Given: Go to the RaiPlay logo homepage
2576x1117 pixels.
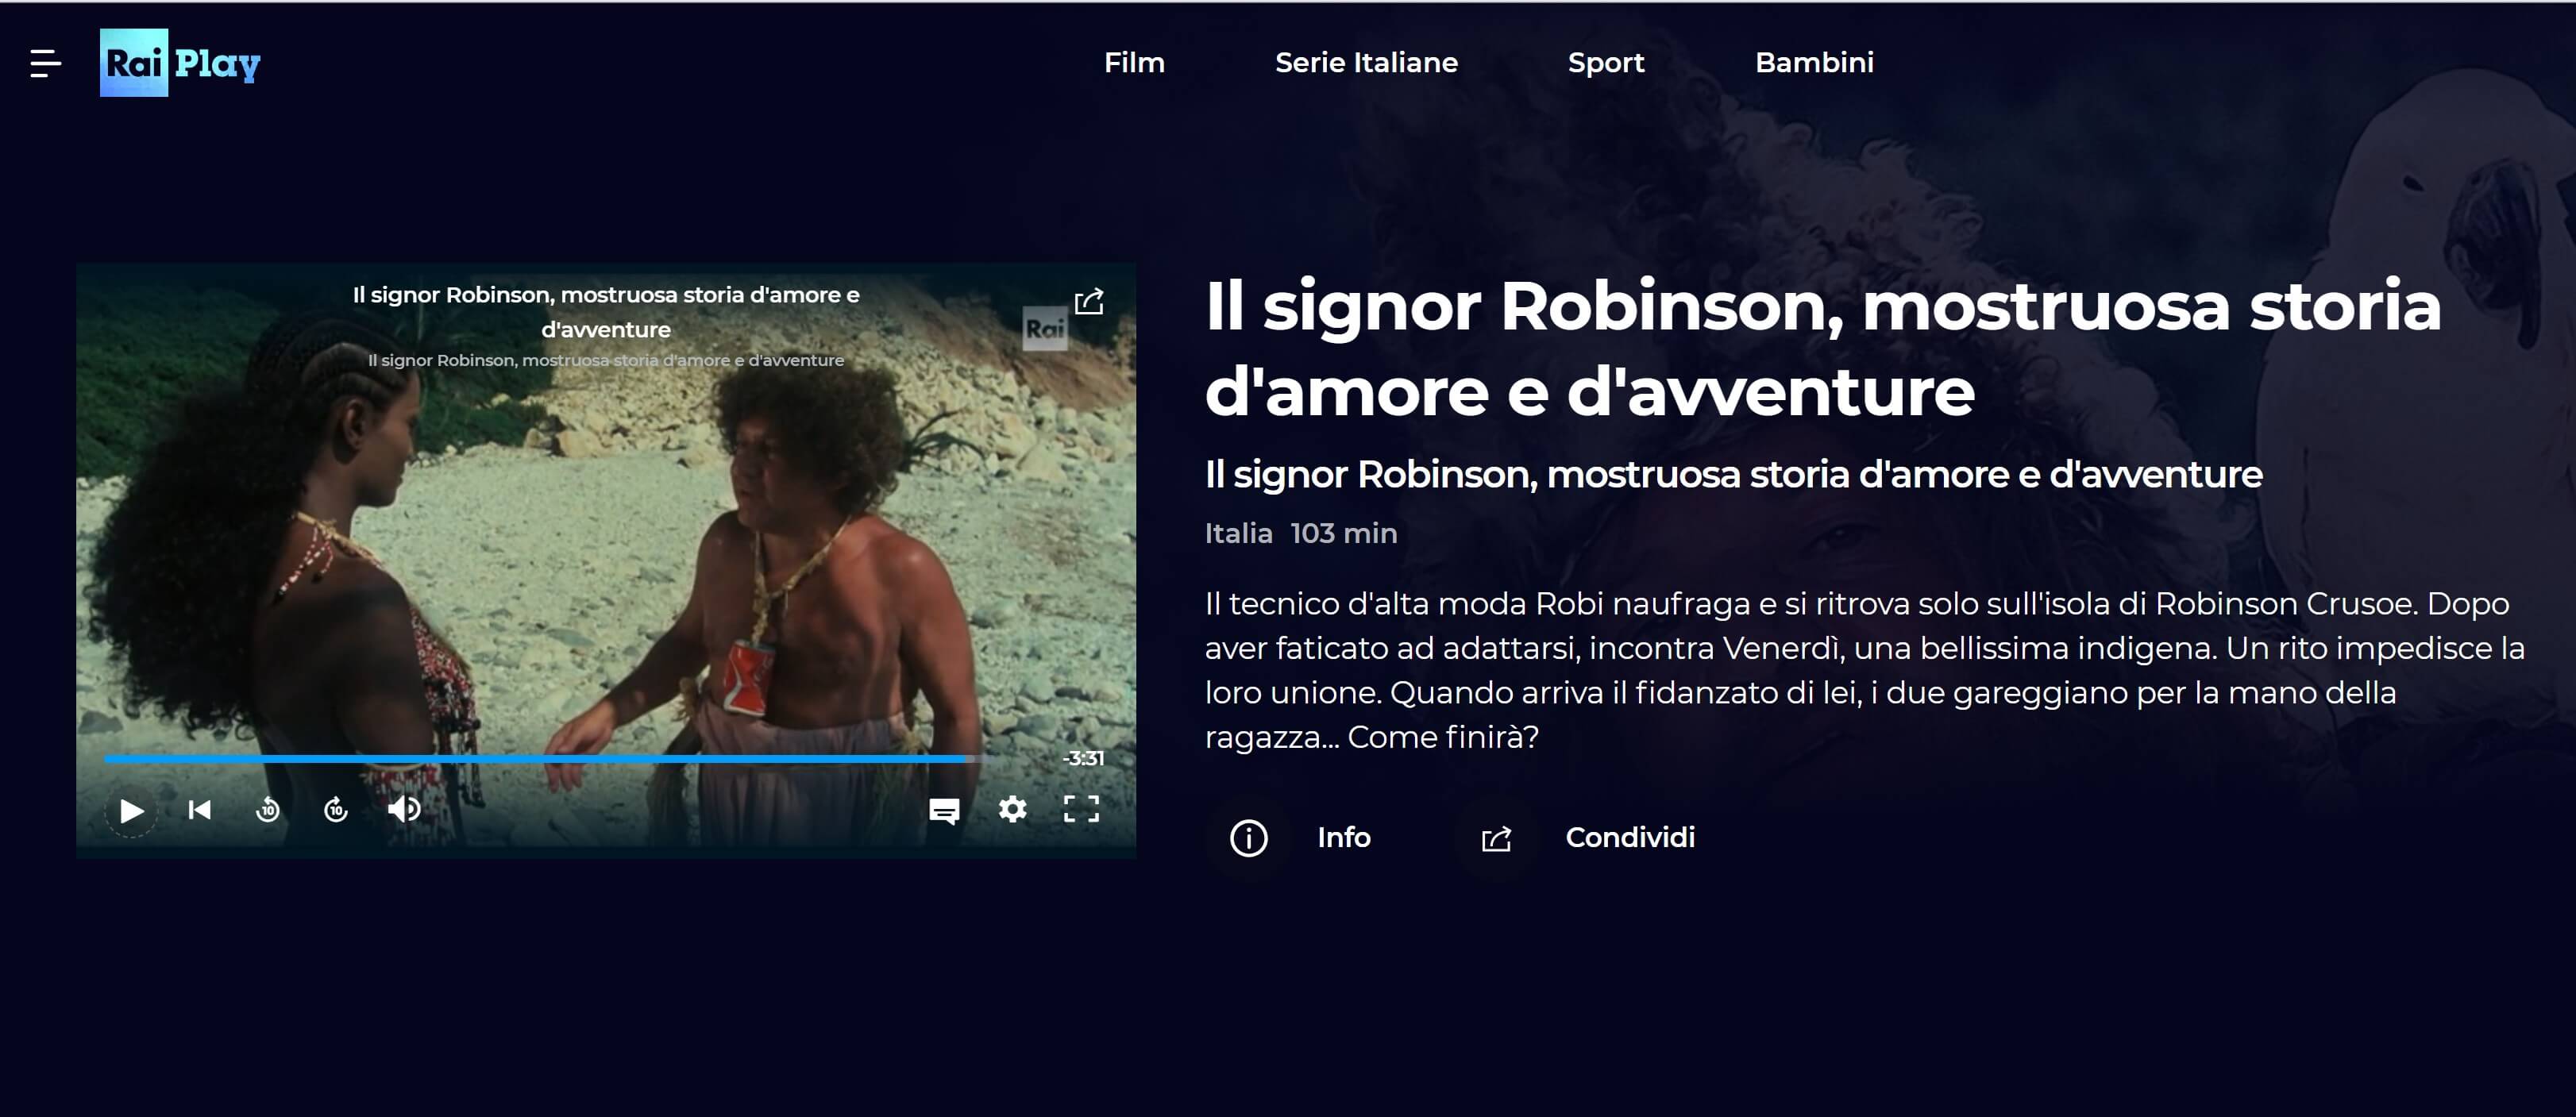Looking at the screenshot, I should click(180, 63).
